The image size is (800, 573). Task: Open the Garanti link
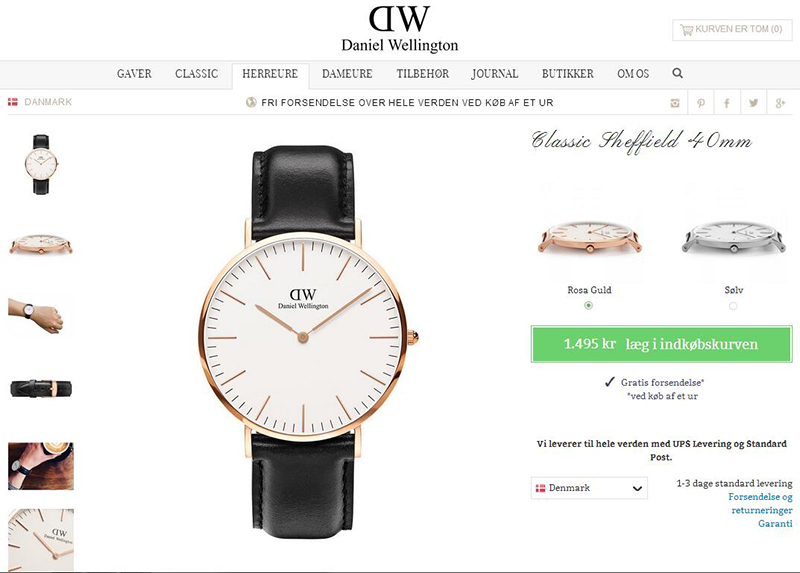pyautogui.click(x=775, y=524)
